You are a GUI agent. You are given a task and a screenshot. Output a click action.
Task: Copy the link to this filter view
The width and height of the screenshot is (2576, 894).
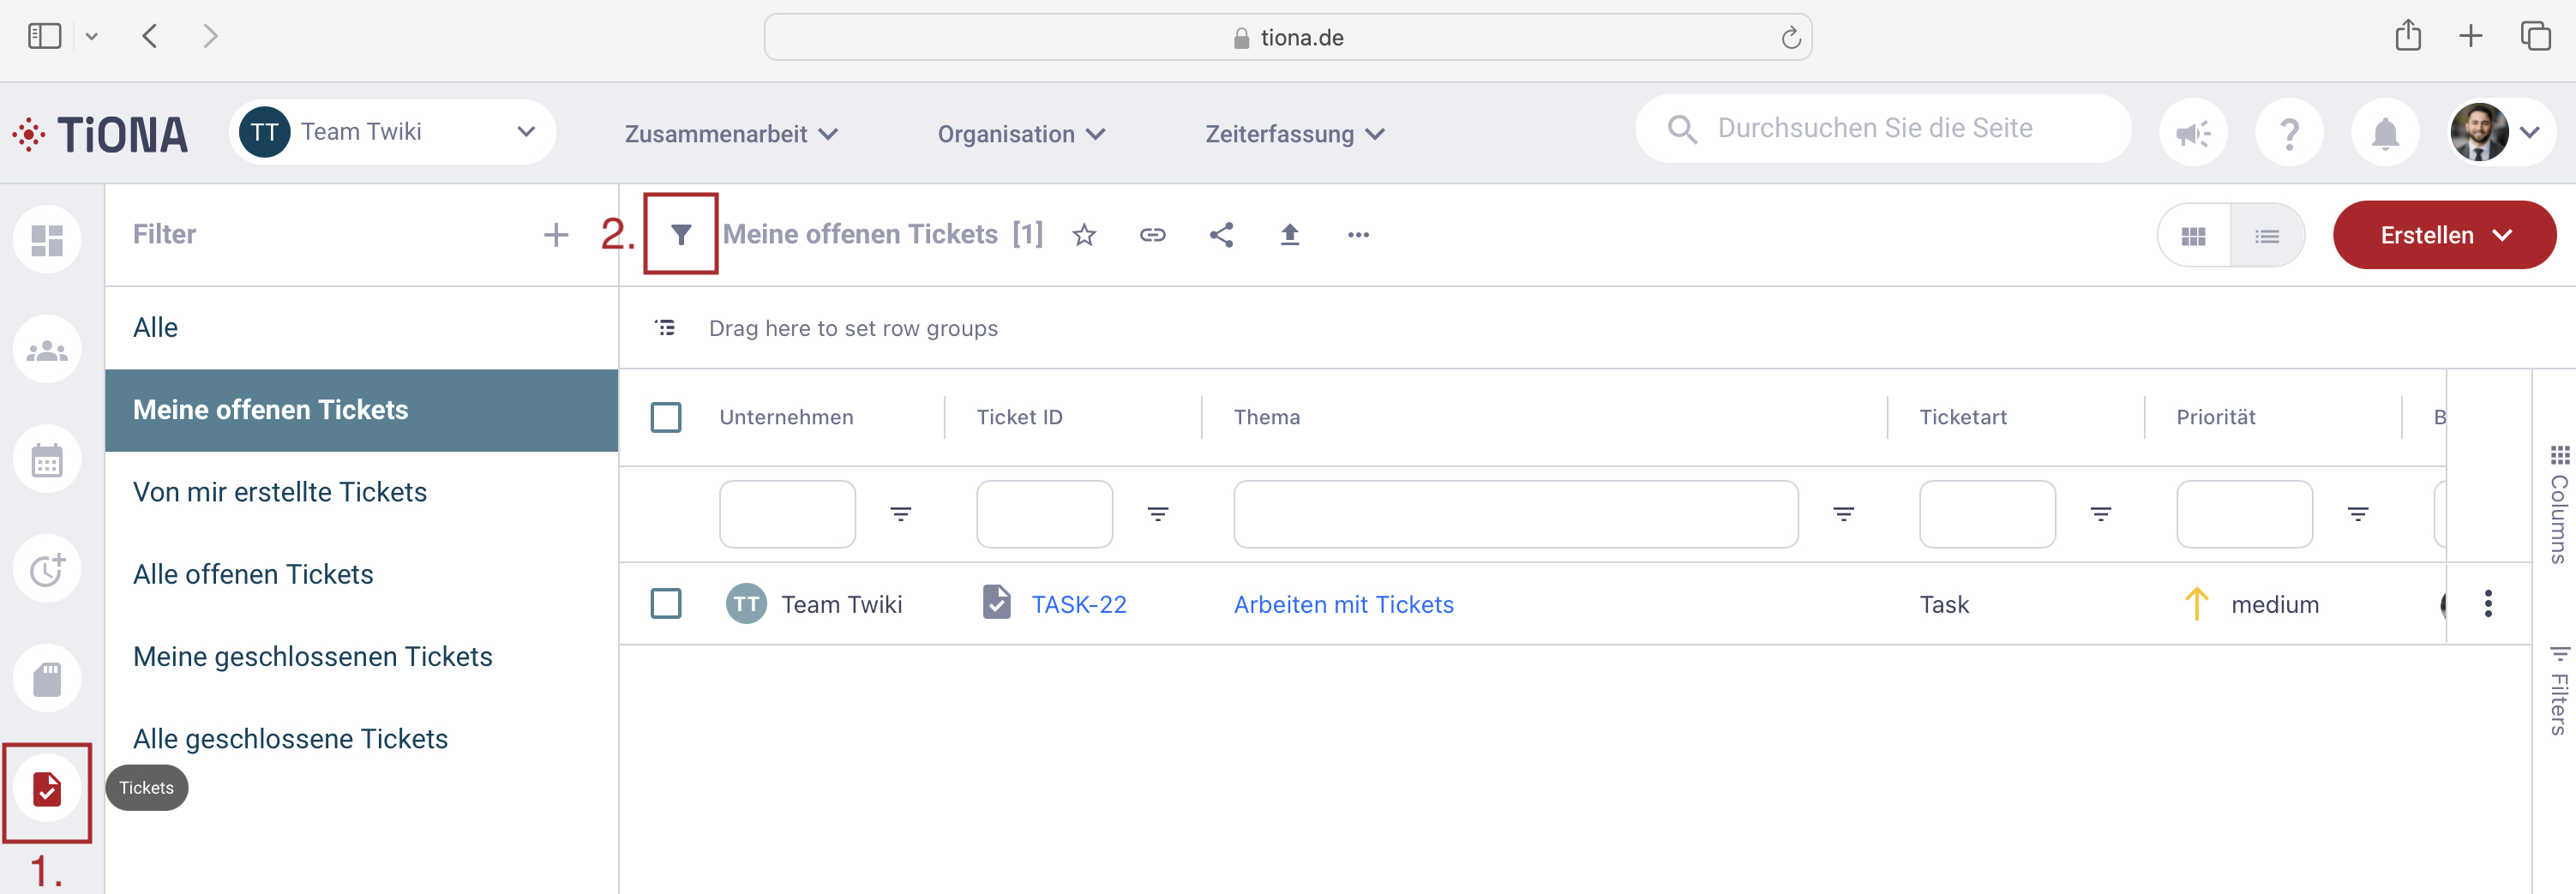1152,235
